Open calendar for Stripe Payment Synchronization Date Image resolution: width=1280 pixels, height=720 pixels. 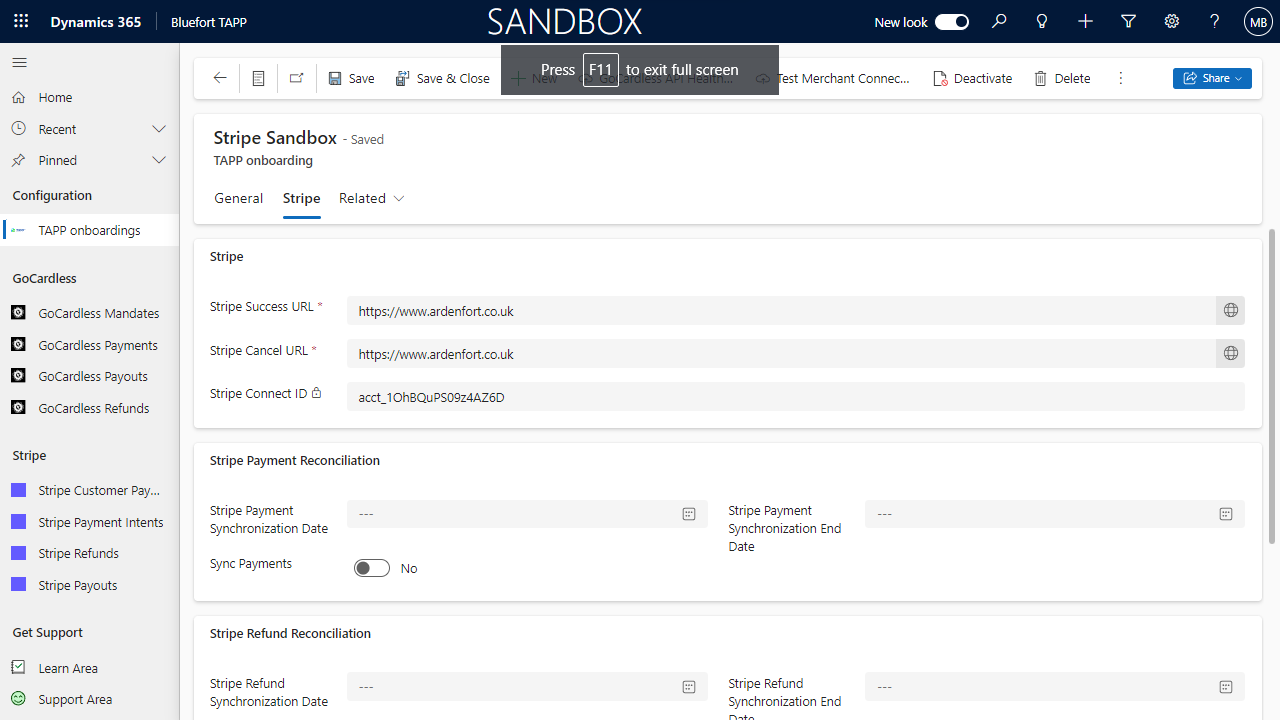[x=689, y=514]
